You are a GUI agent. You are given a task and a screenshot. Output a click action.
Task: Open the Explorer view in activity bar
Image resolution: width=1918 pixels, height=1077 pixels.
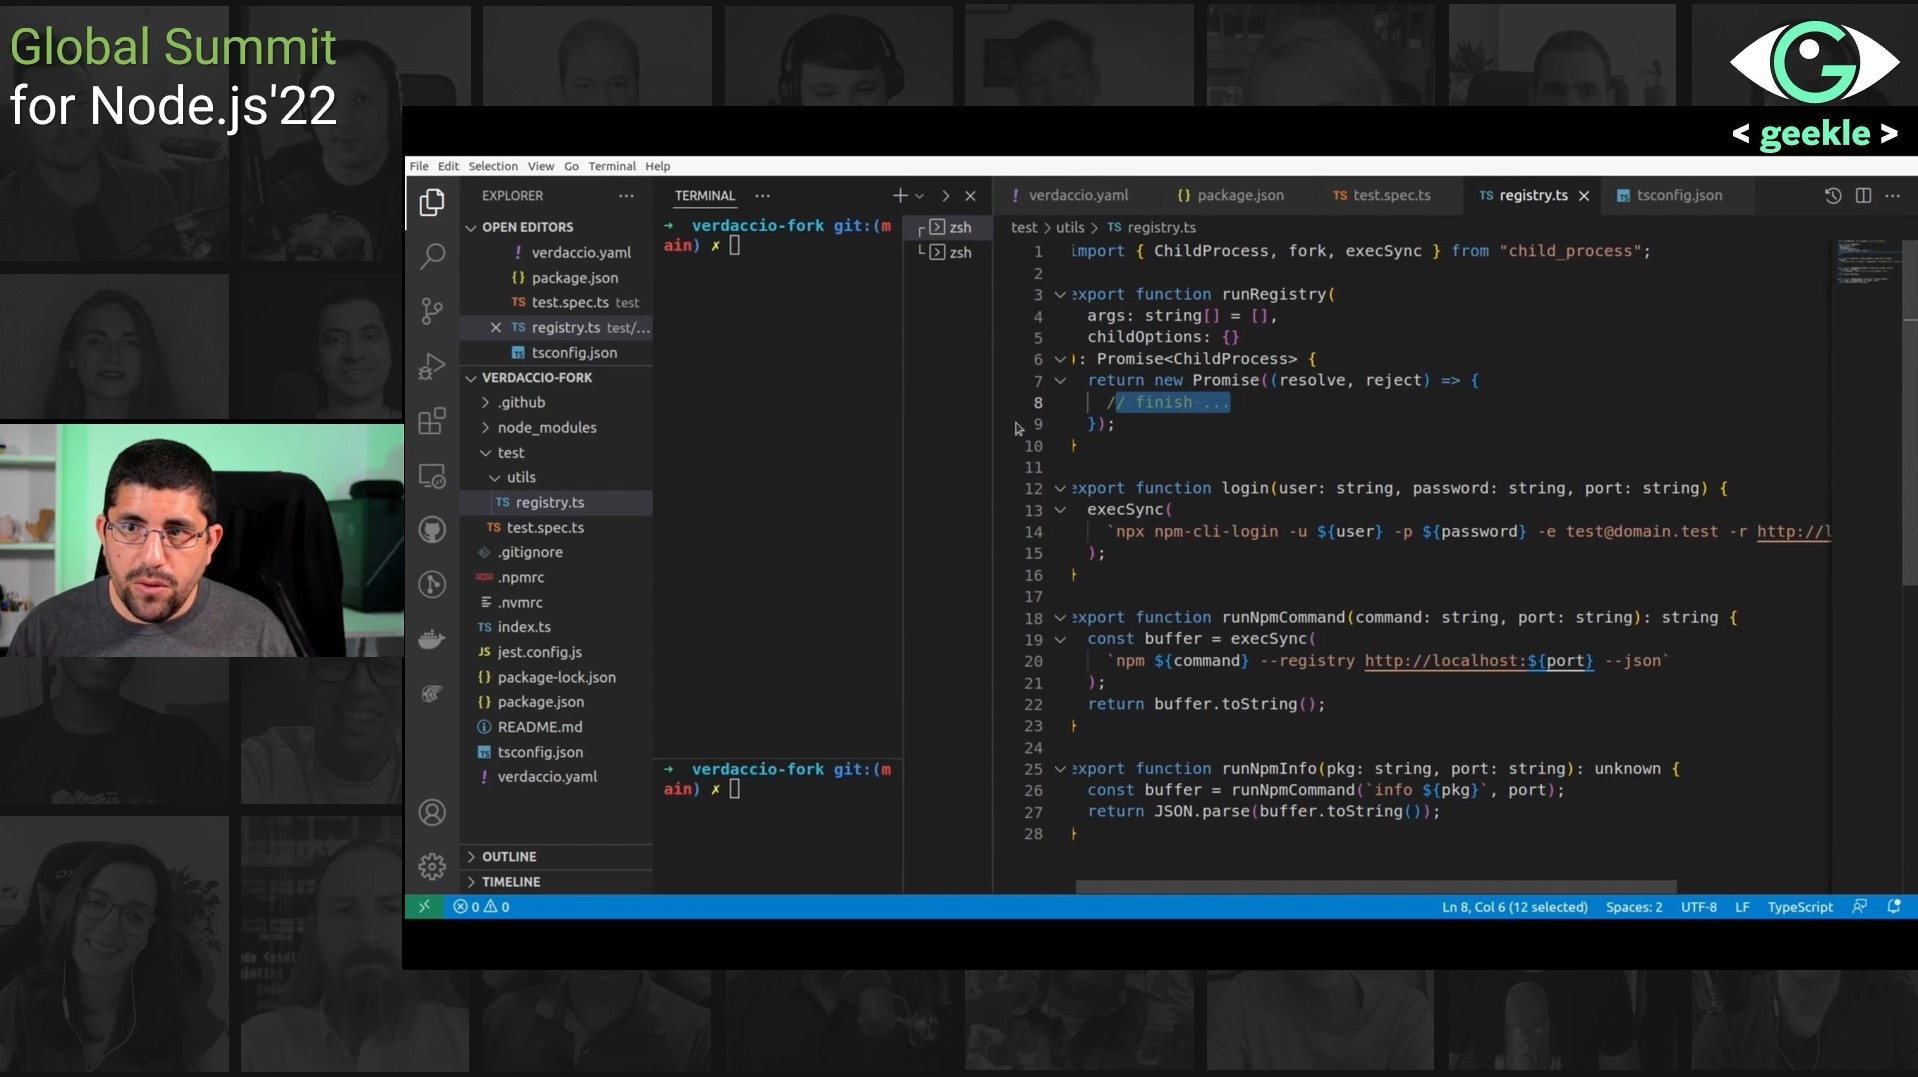tap(432, 202)
